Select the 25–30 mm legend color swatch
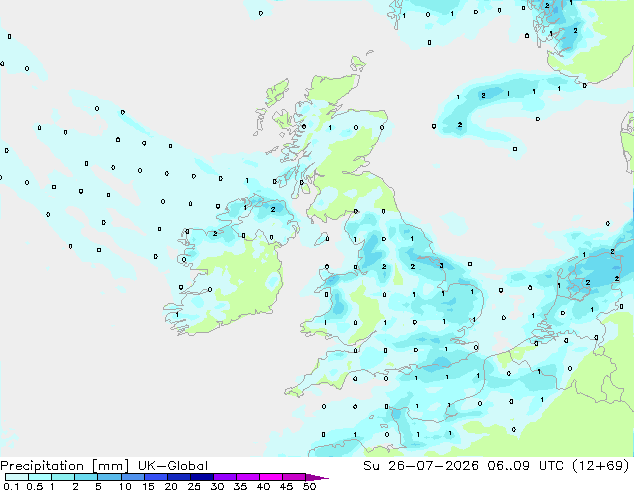Viewport: 634px width, 490px height. pyautogui.click(x=202, y=477)
